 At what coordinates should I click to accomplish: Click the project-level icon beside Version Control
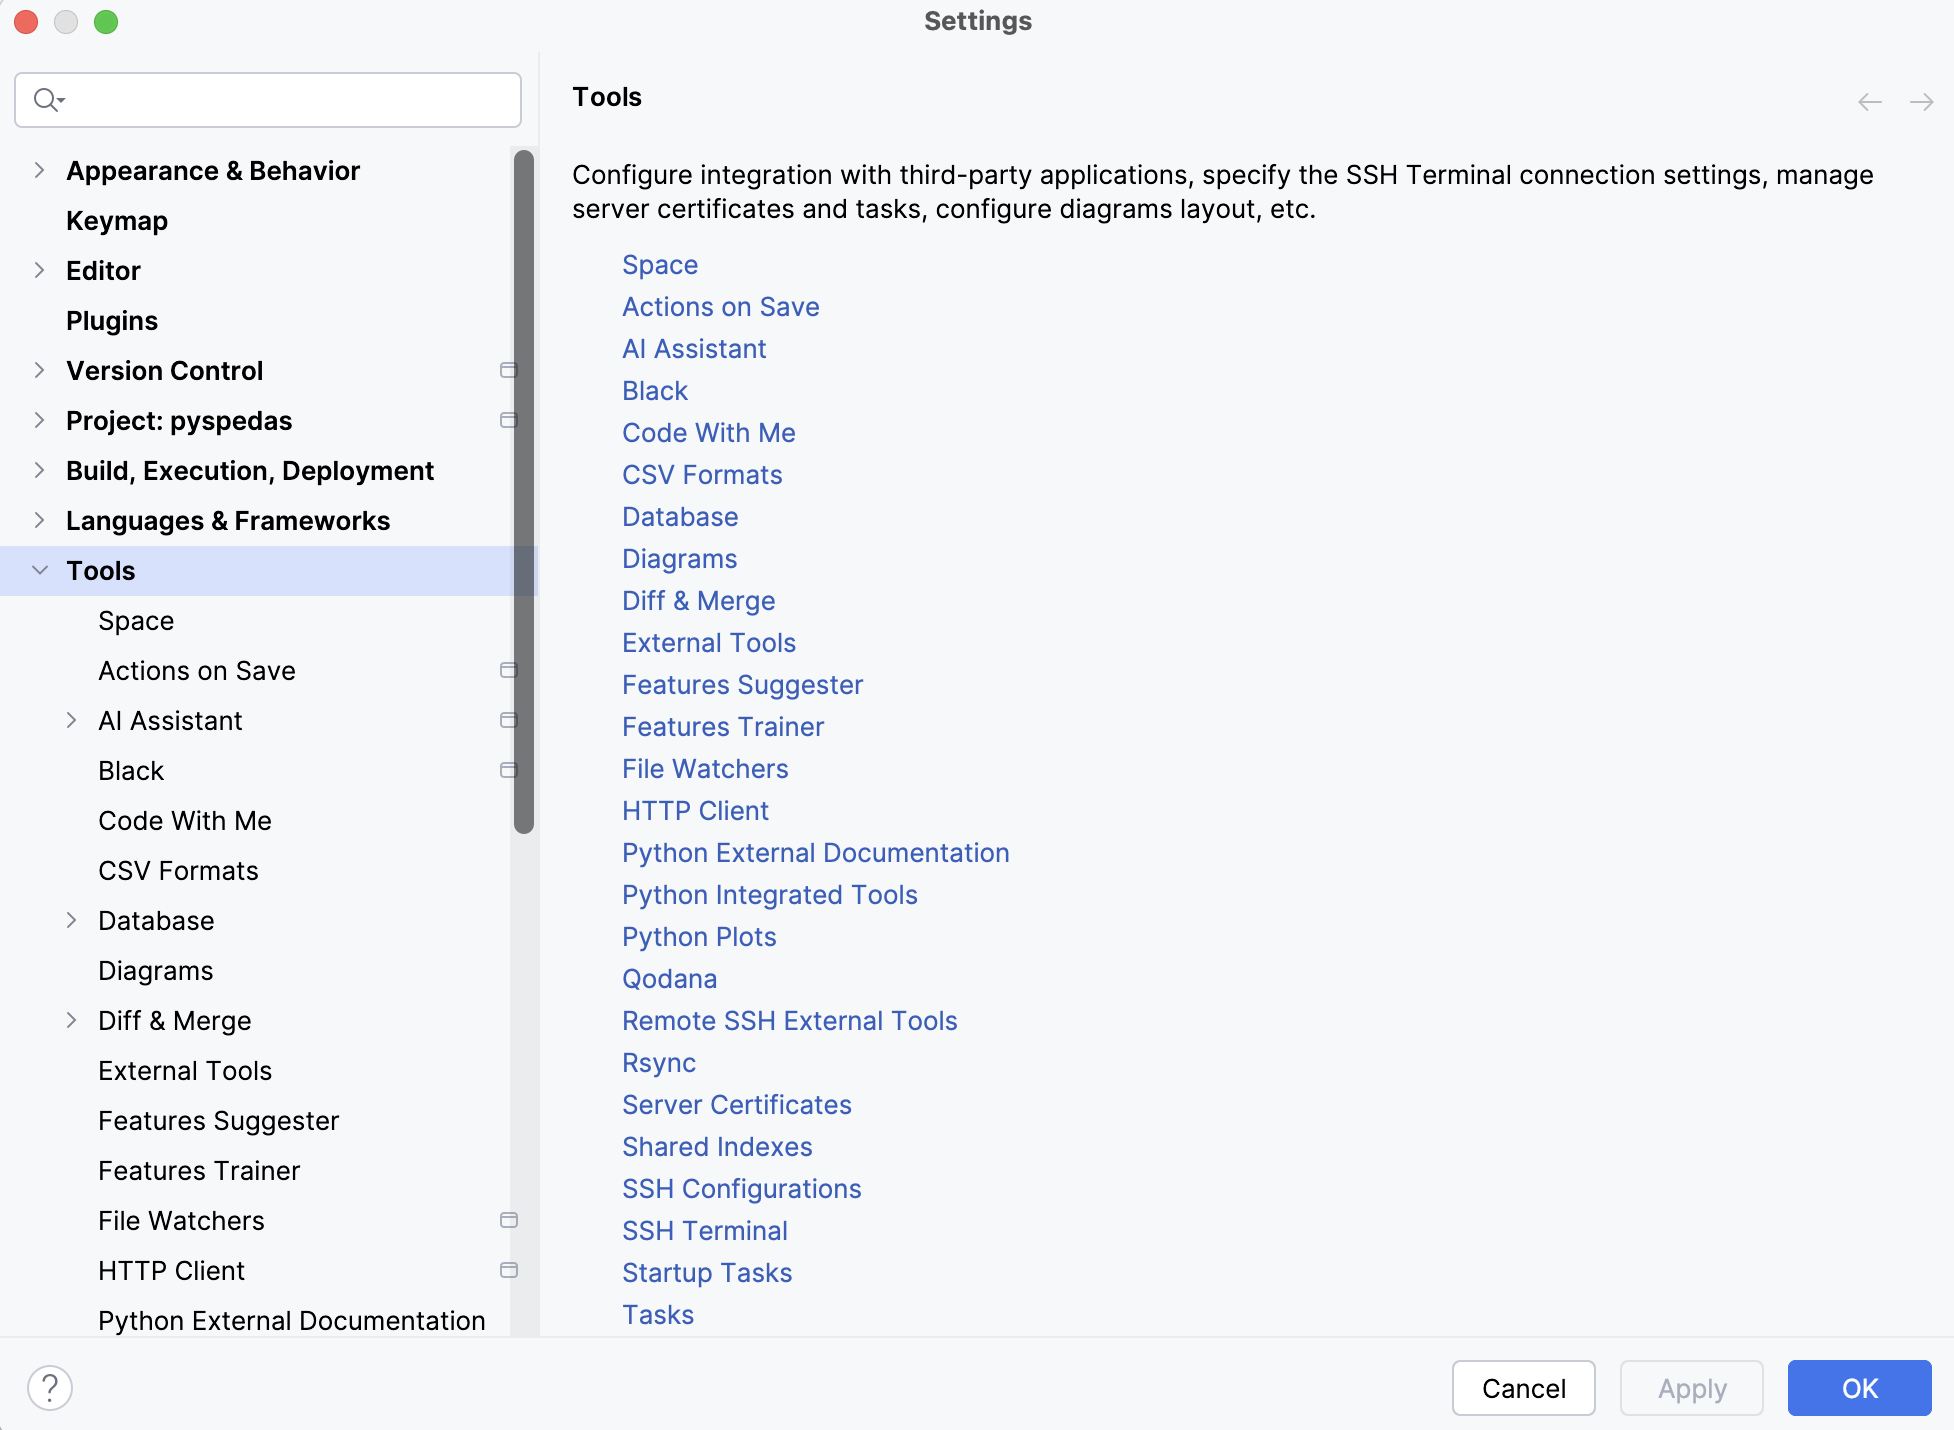click(508, 370)
